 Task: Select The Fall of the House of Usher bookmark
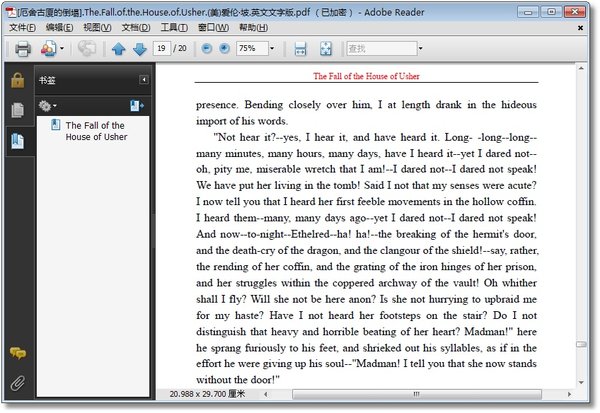tap(96, 131)
